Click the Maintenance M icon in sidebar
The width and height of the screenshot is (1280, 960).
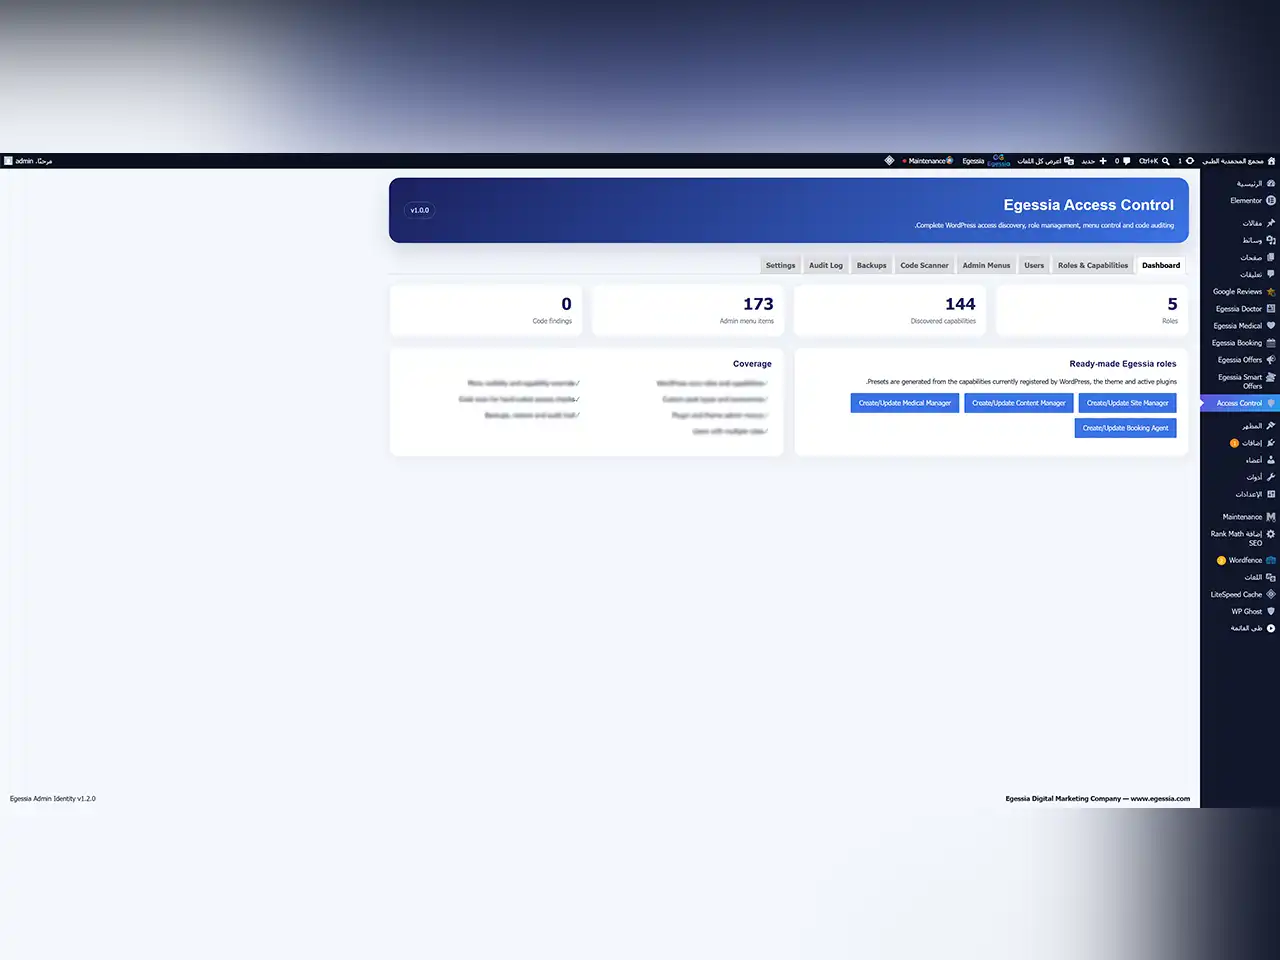(x=1271, y=517)
